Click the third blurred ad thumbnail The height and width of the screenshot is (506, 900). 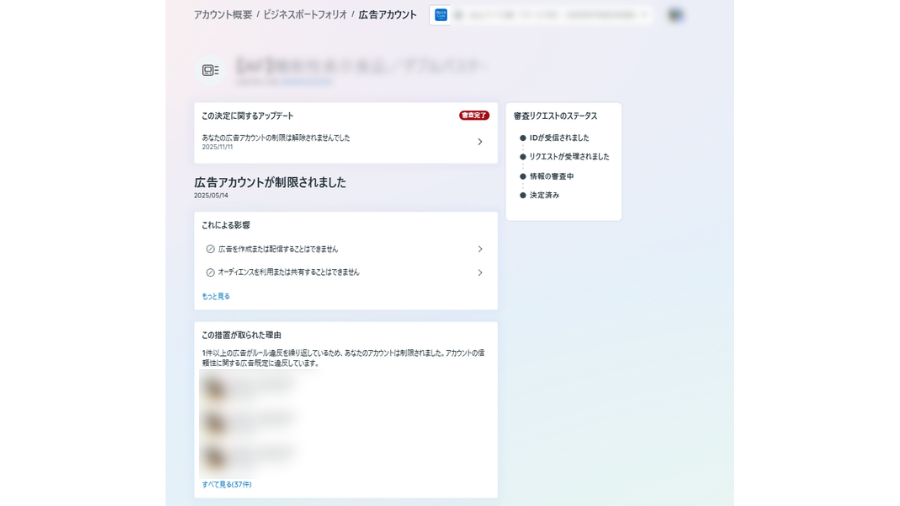(213, 457)
